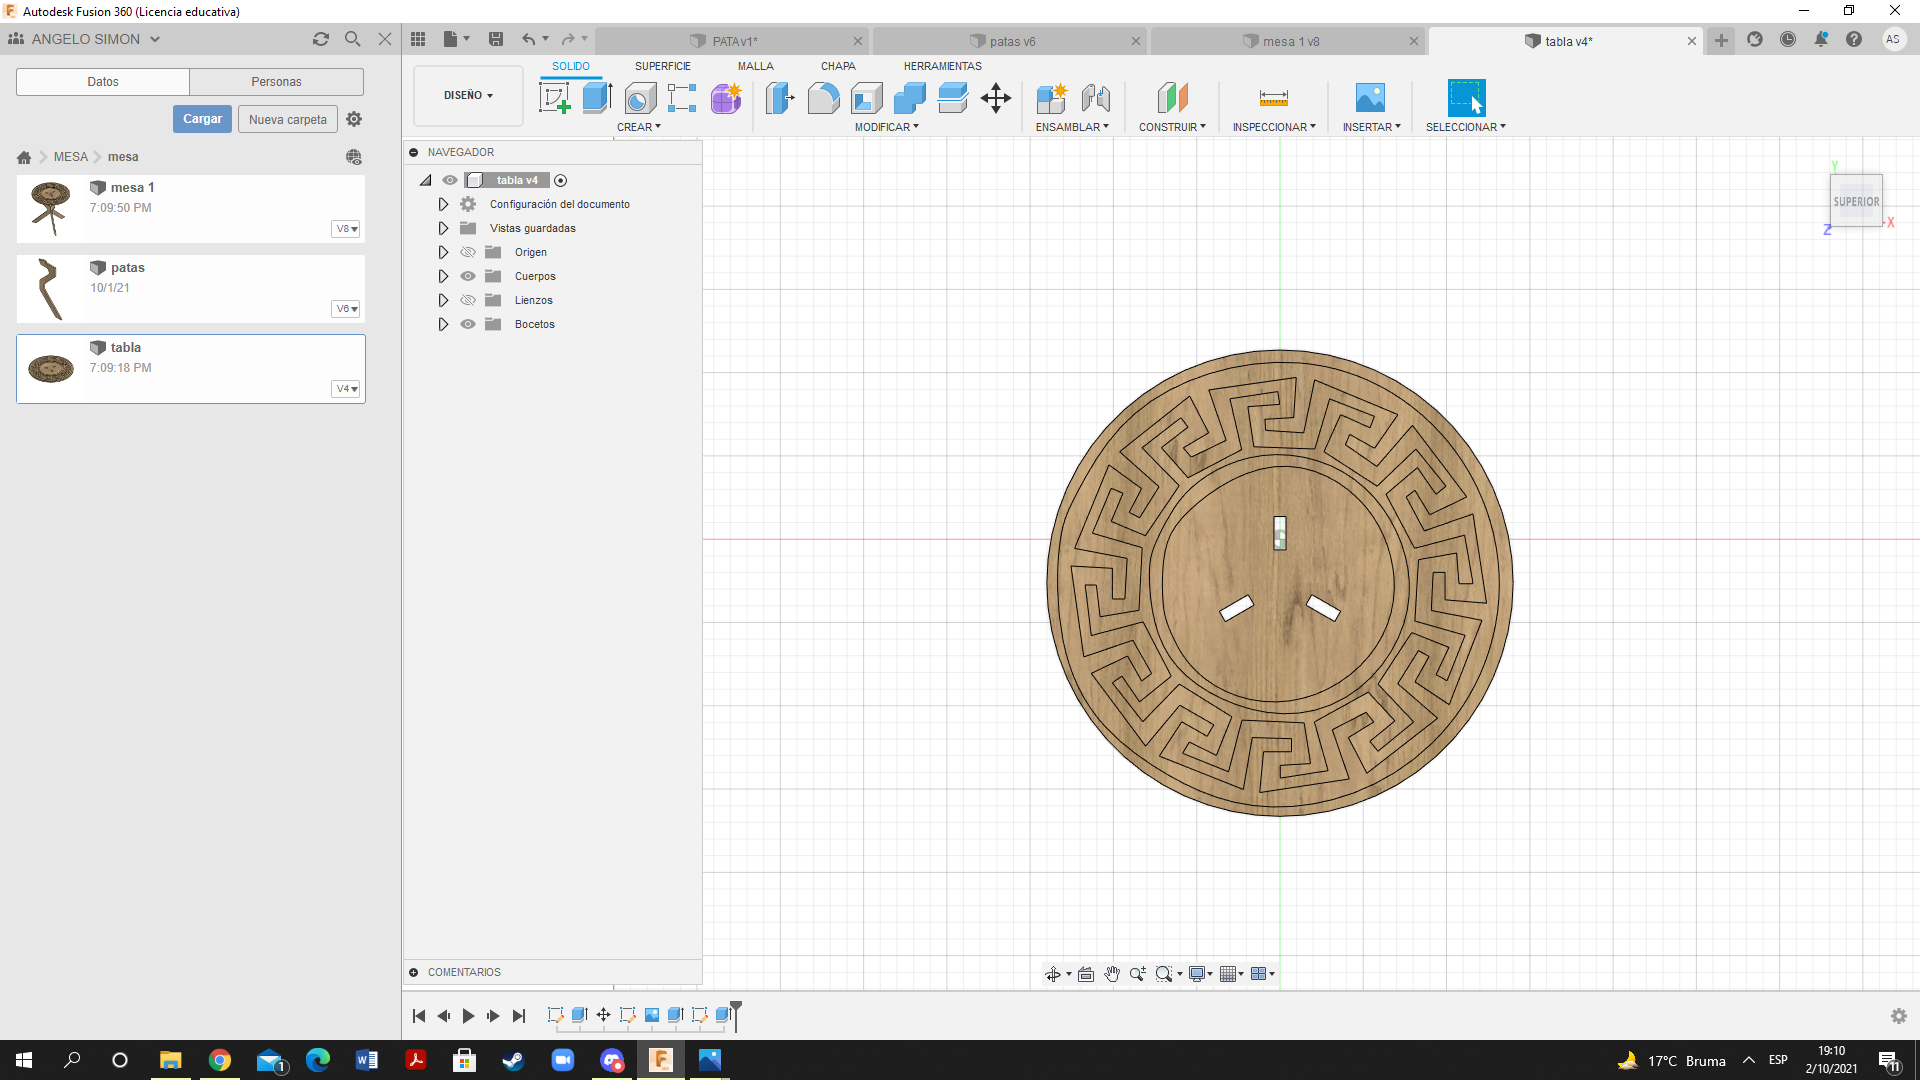
Task: Click the Offset Face tool icon
Action: click(x=953, y=98)
